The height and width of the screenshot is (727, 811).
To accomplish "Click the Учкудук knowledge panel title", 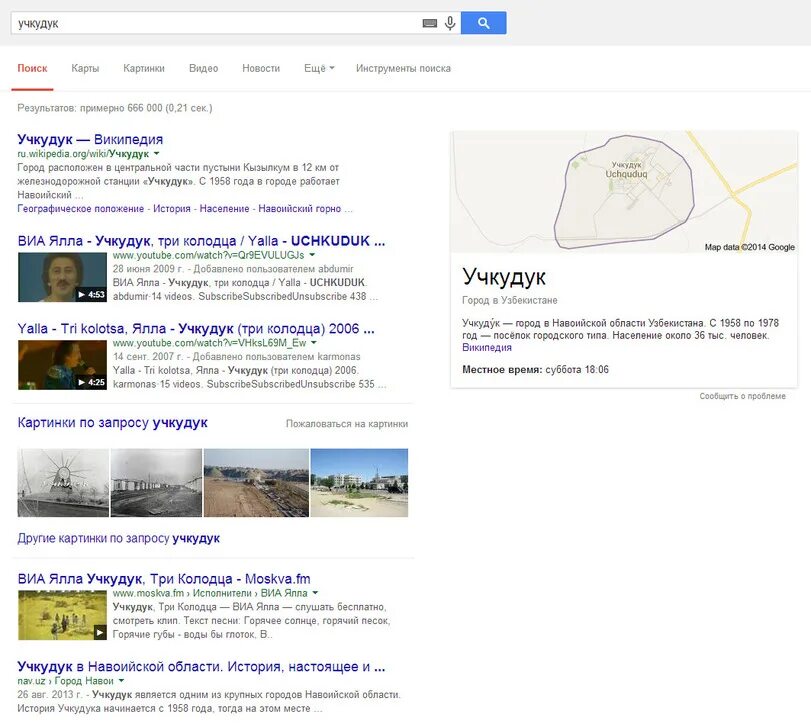I will click(x=504, y=277).
